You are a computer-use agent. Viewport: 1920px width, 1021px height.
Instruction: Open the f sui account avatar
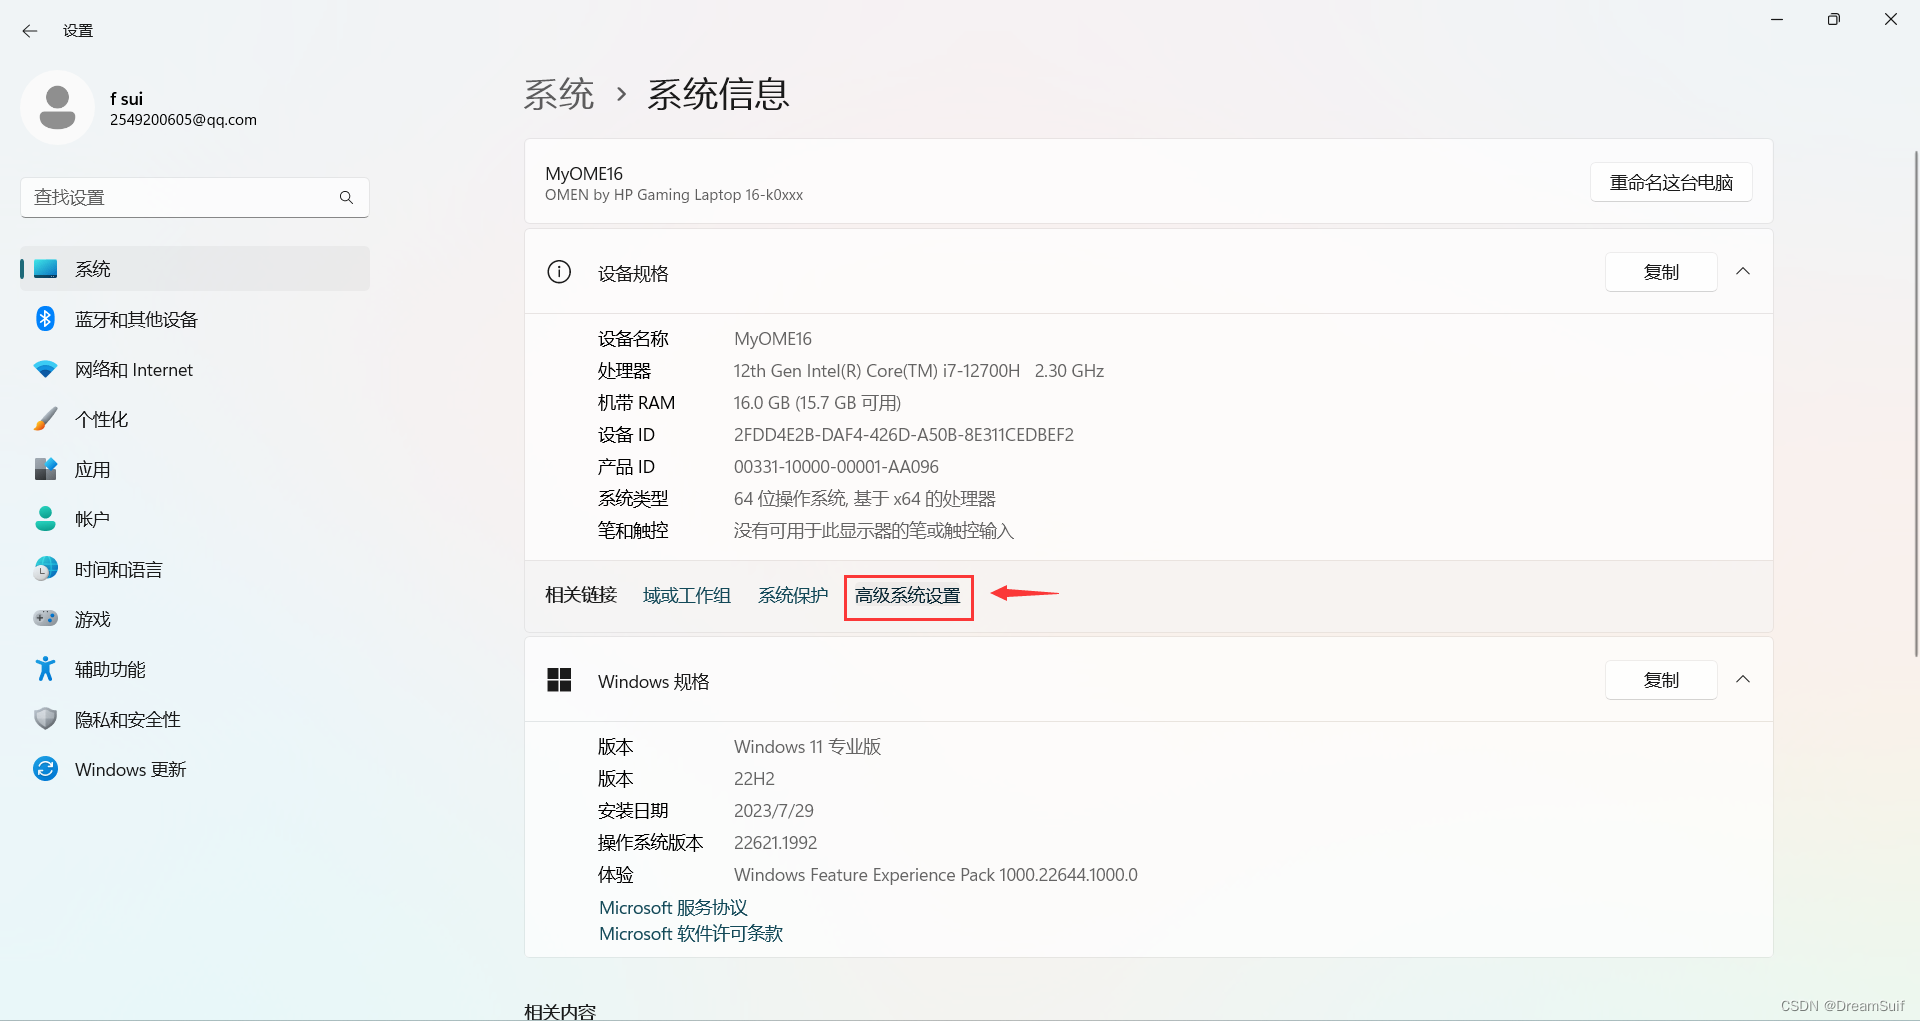pos(57,108)
